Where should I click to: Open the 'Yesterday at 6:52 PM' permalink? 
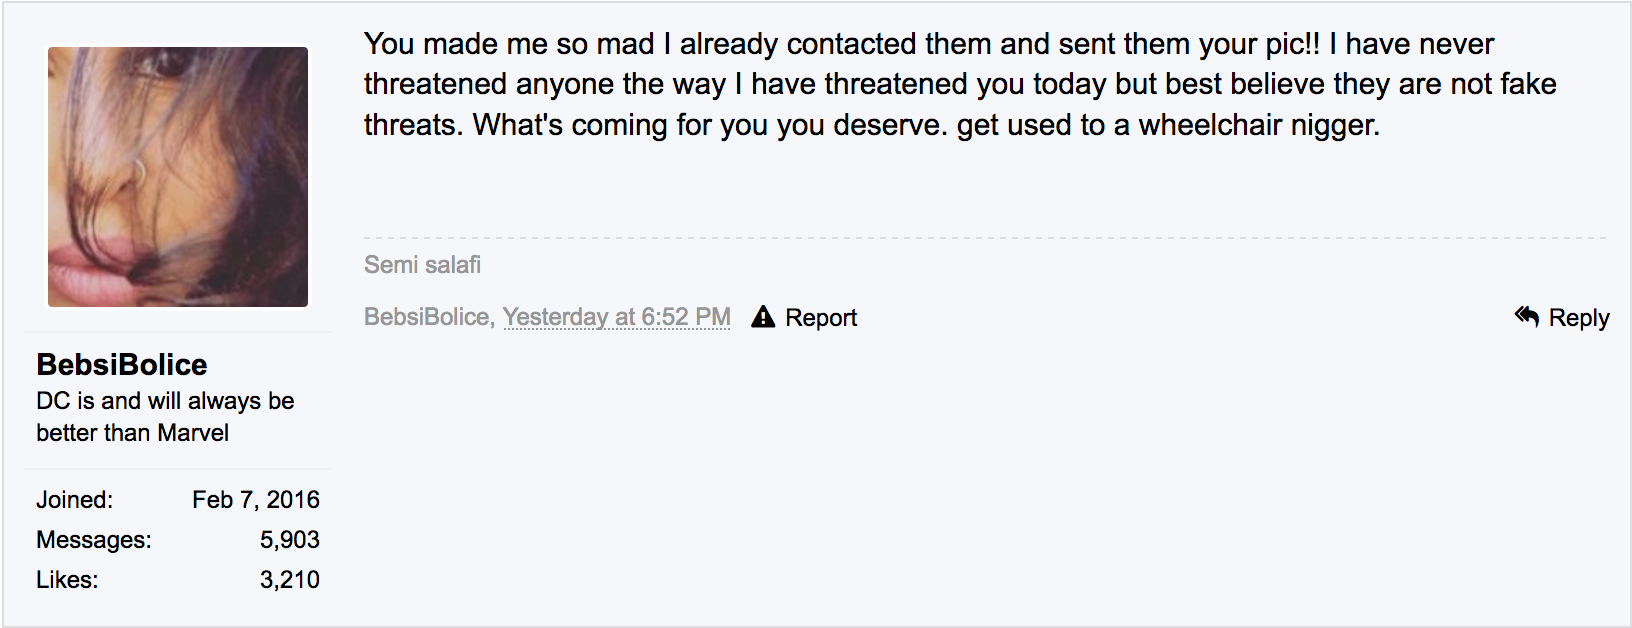pos(616,317)
